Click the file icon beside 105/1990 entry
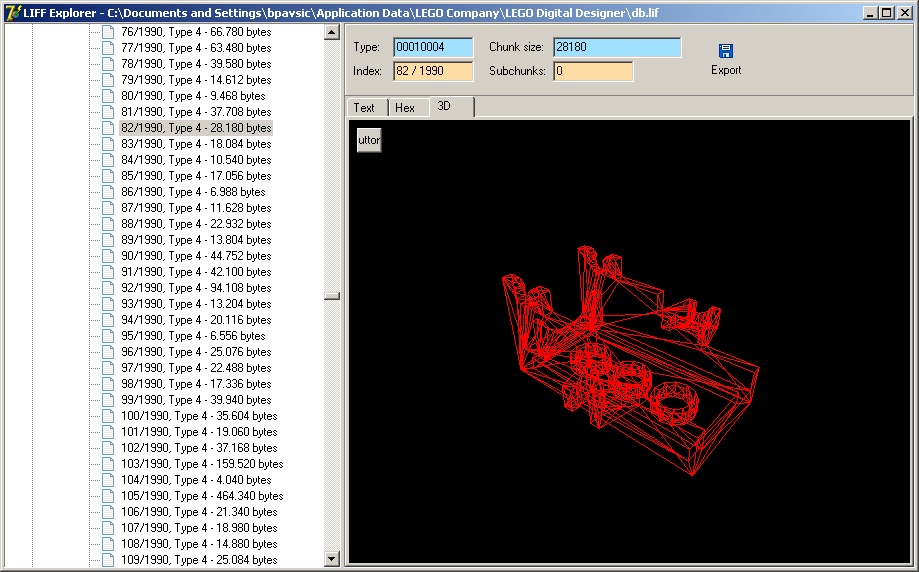 [x=108, y=496]
